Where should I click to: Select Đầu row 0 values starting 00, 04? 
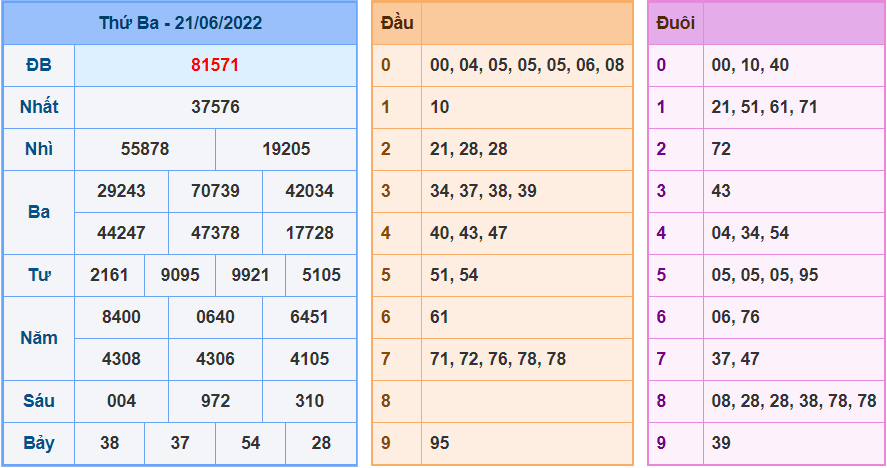coord(527,65)
